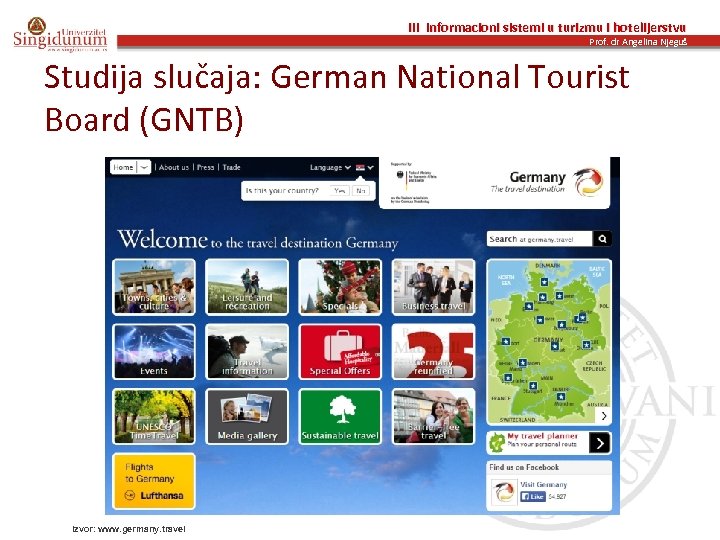Open Germany reunified 25 tile
This screenshot has width=720, height=540.
[433, 352]
